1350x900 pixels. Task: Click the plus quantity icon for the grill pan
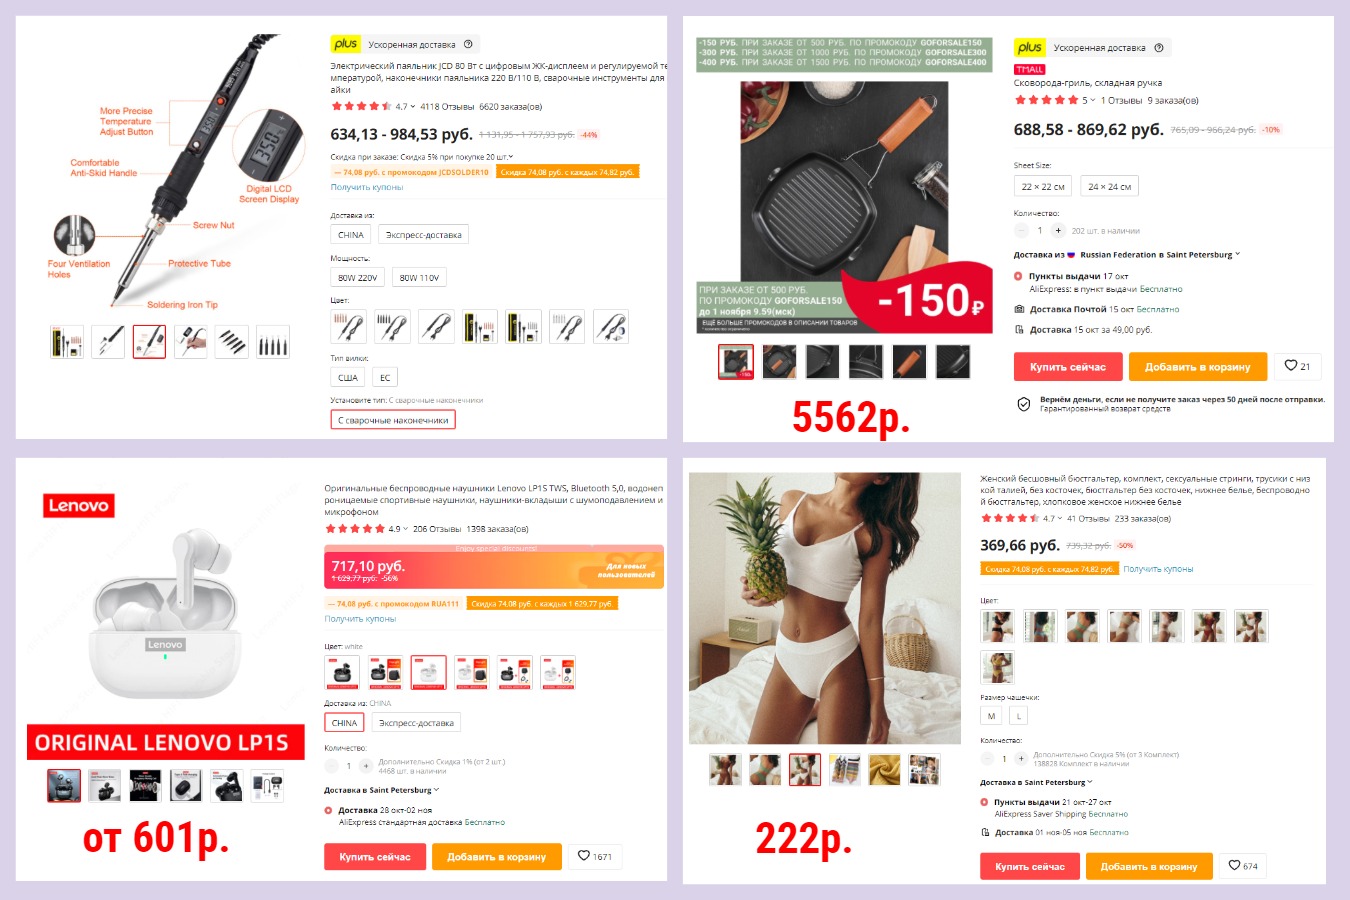click(1058, 230)
